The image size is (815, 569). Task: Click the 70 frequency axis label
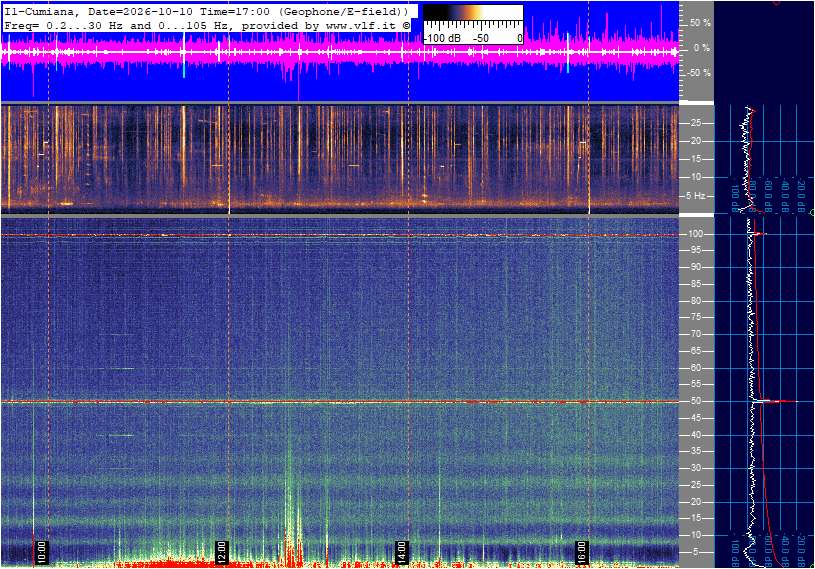click(695, 334)
